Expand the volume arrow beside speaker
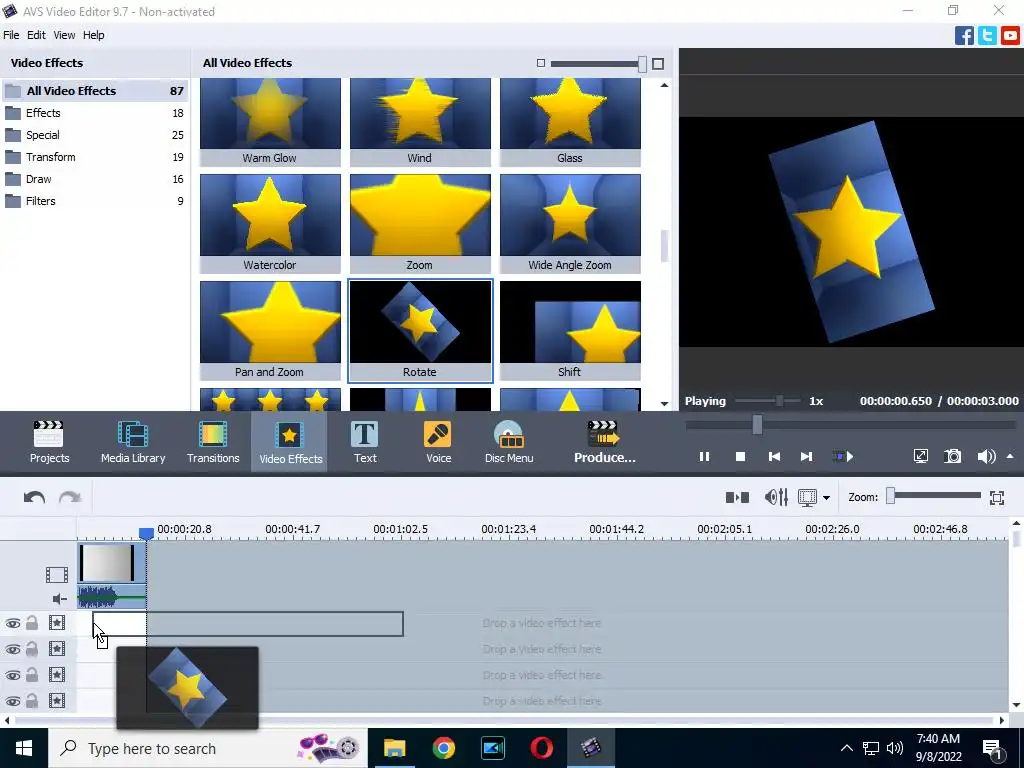The image size is (1024, 768). point(1010,456)
